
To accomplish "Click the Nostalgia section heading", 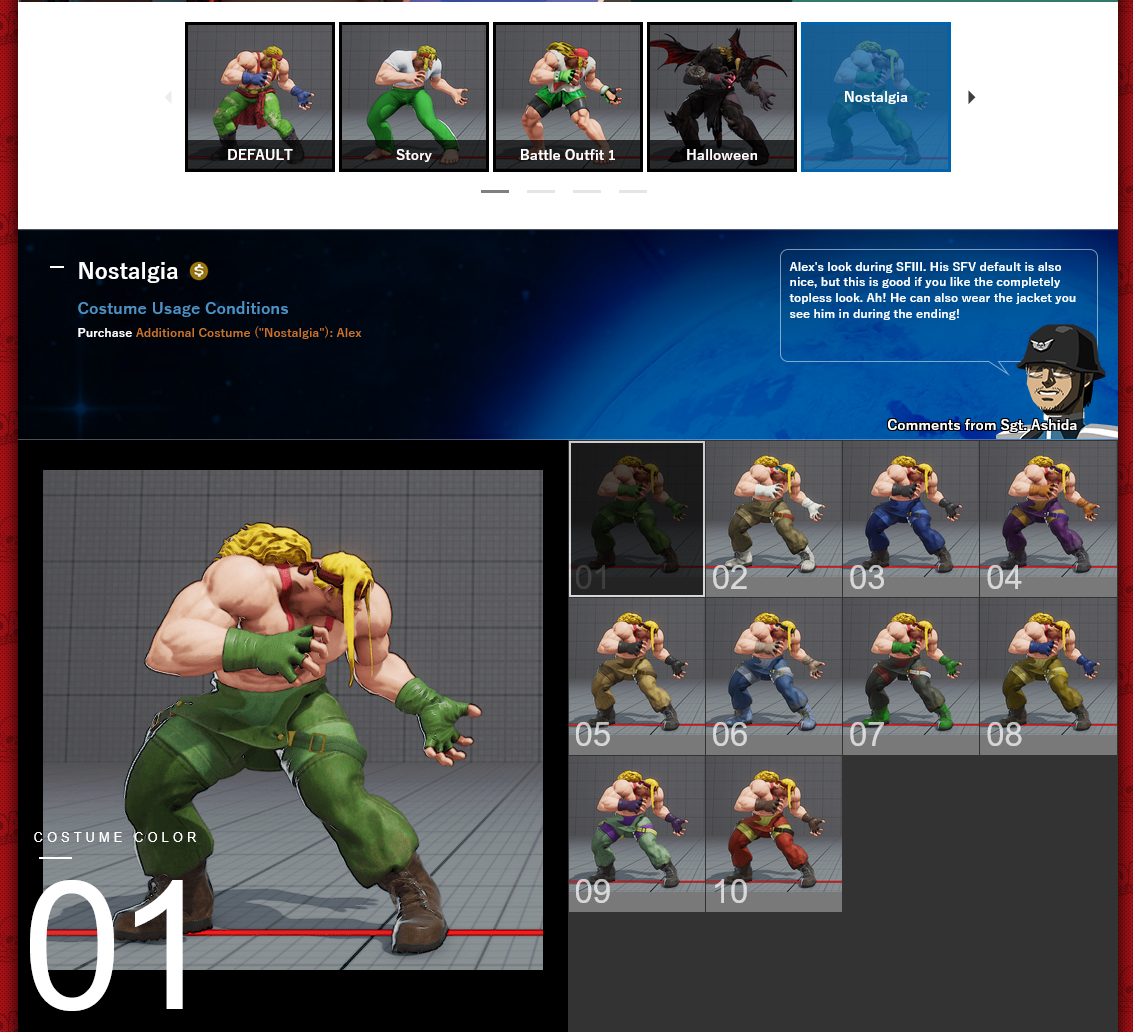I will 128,271.
